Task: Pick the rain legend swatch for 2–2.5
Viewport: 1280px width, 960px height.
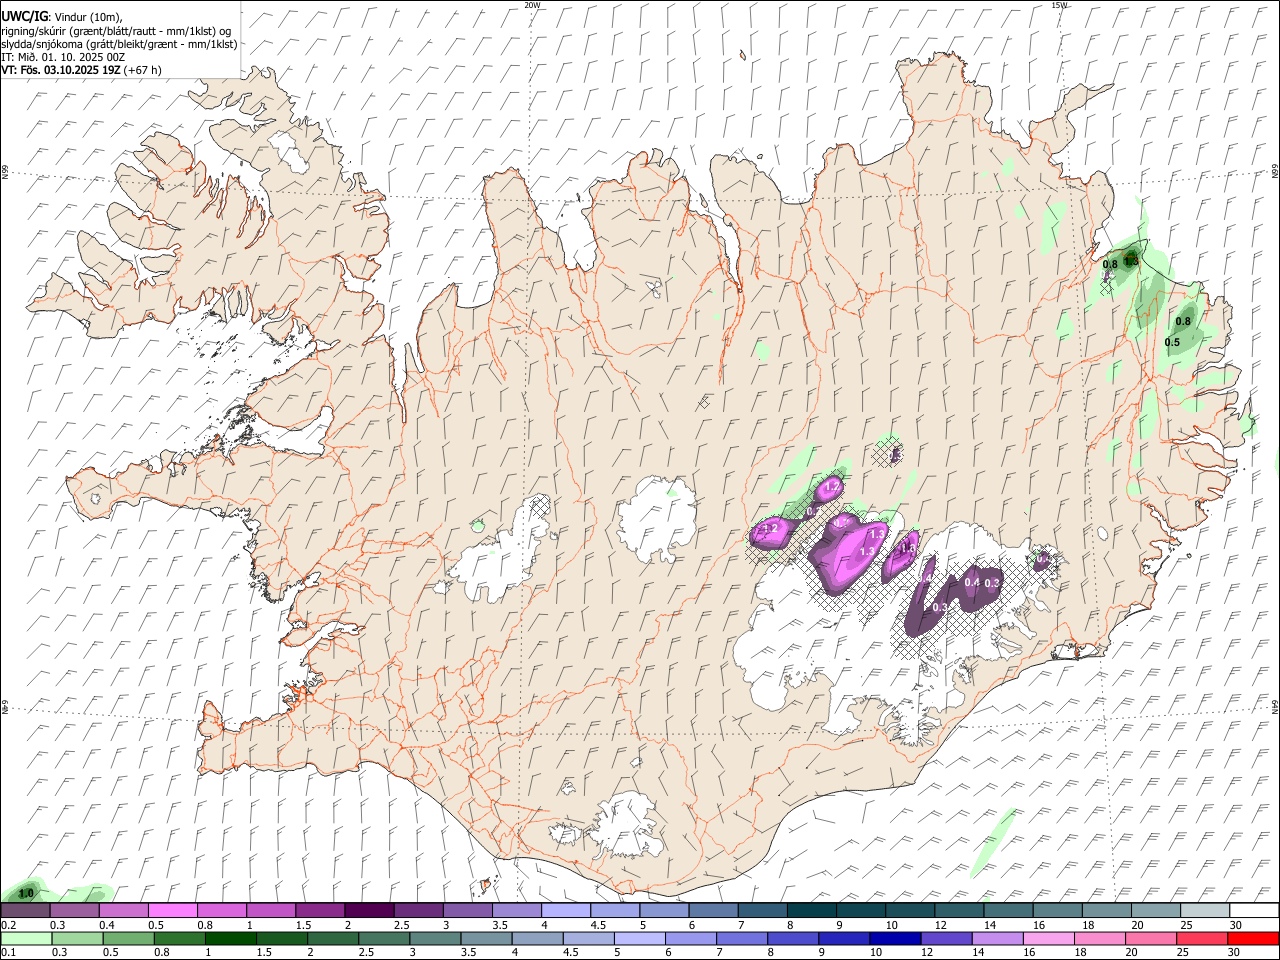Action: tap(333, 938)
